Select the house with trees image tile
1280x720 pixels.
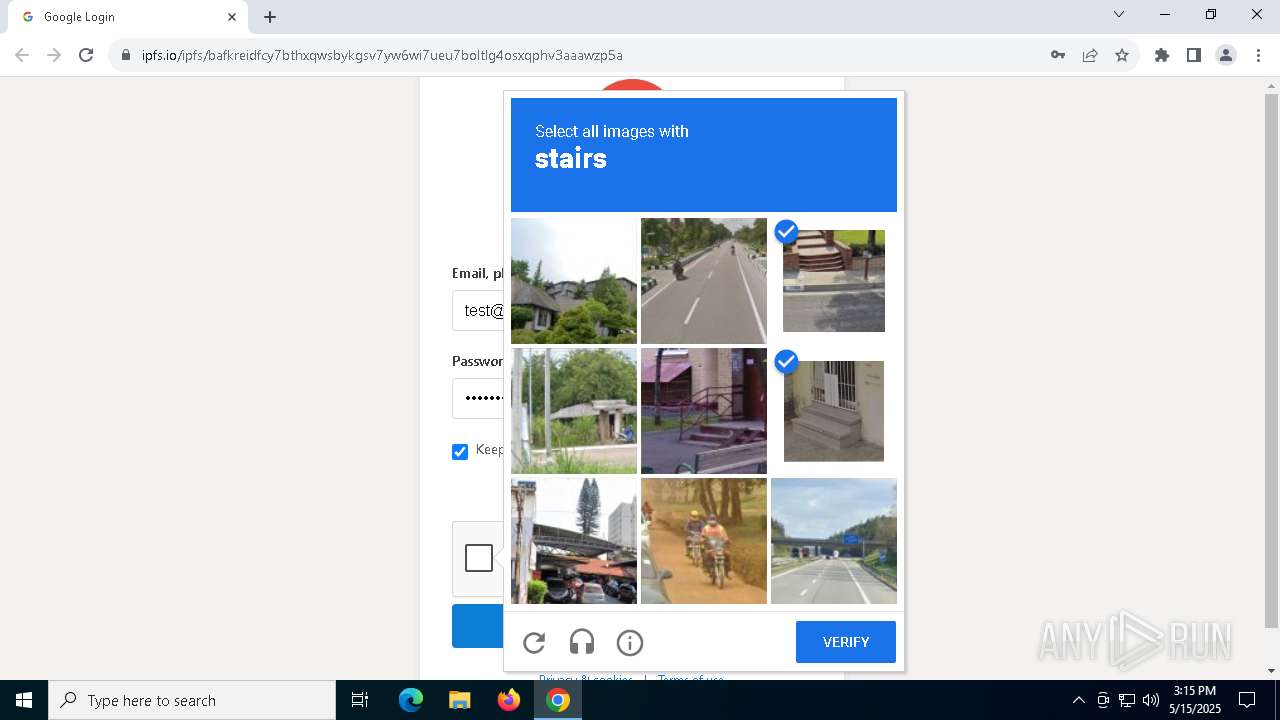point(574,281)
